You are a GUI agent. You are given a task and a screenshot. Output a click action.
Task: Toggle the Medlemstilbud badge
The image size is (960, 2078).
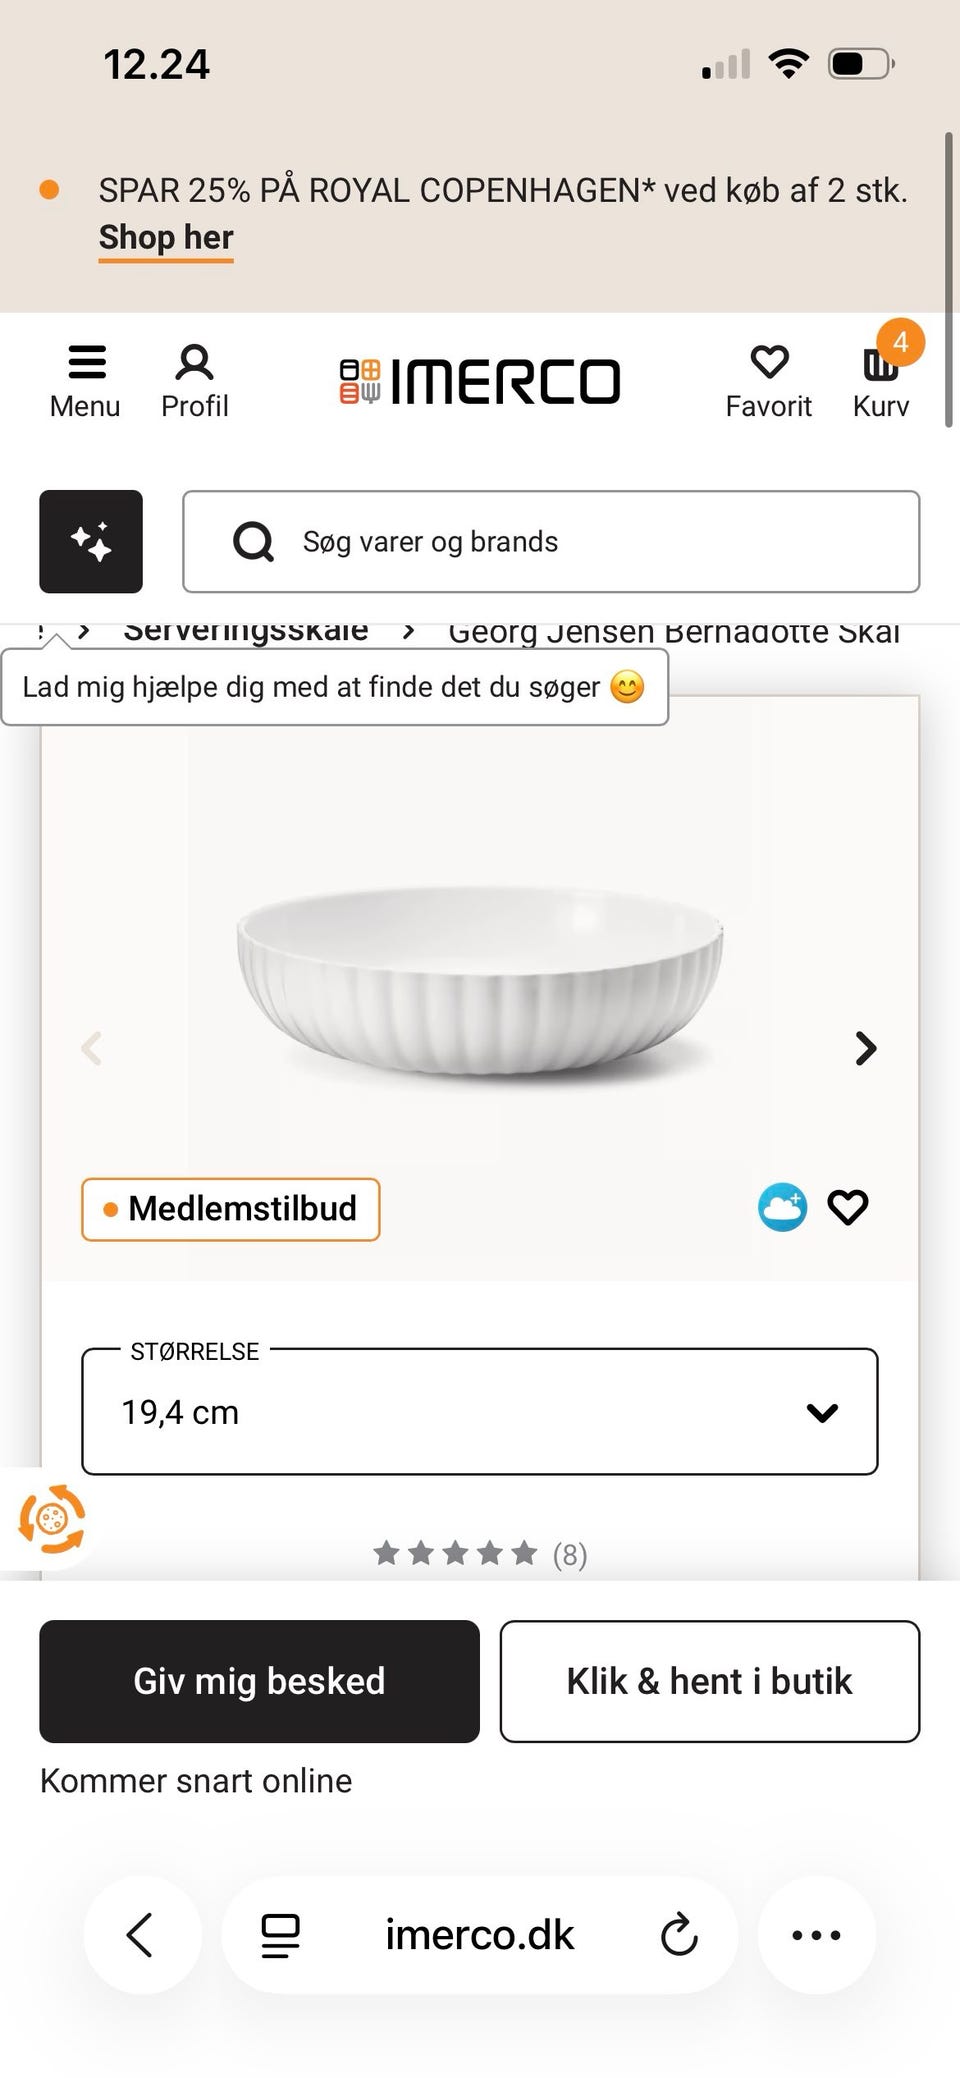229,1209
